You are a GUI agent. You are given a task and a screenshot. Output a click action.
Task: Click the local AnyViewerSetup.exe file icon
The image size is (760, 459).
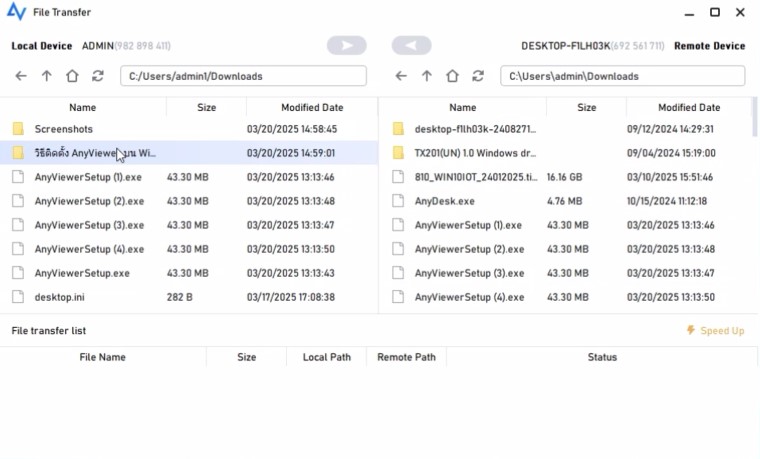[18, 273]
